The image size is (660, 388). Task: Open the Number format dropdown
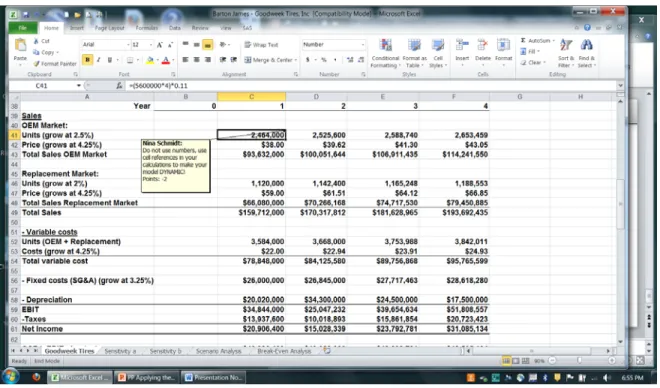[x=362, y=45]
